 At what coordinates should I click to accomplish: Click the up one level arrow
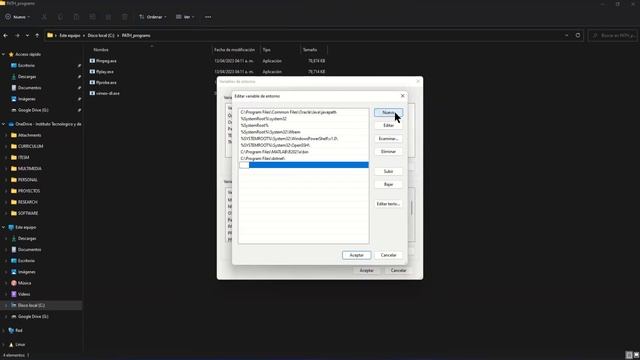(x=37, y=36)
